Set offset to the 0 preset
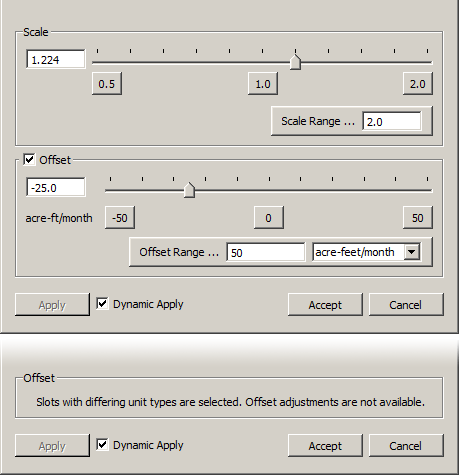This screenshot has height=475, width=459. 269,218
